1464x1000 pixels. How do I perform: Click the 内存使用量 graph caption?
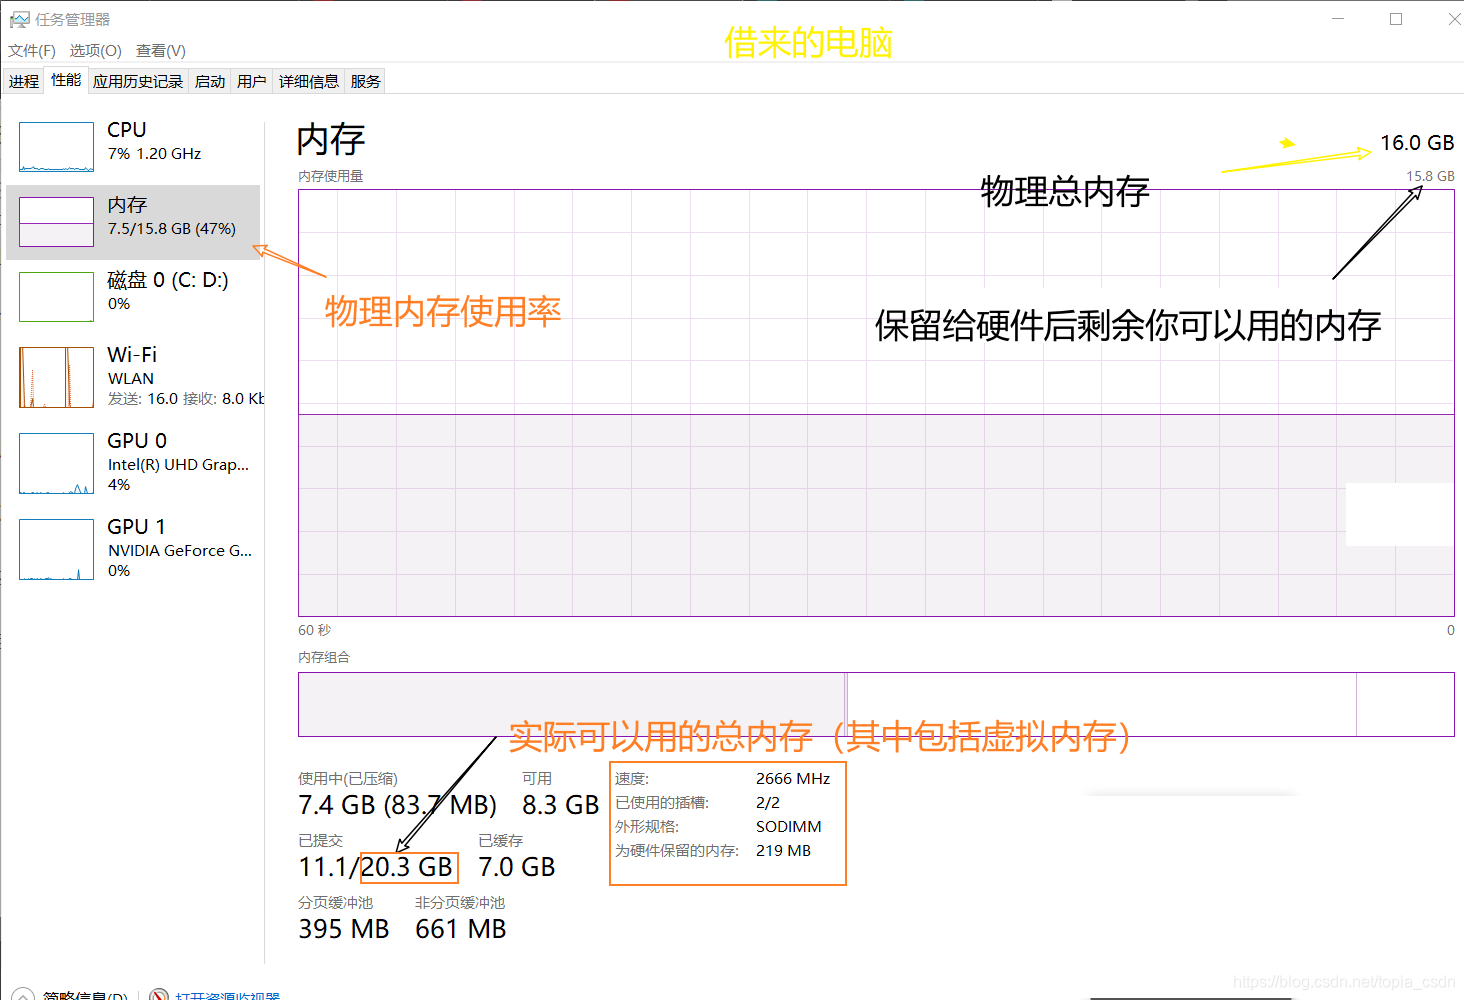pos(330,176)
